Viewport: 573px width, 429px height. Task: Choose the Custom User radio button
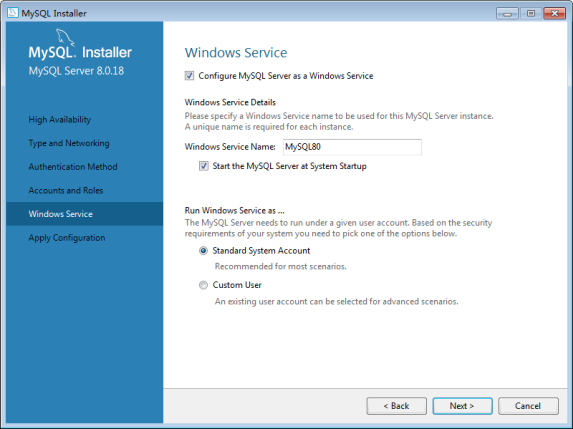pos(204,285)
